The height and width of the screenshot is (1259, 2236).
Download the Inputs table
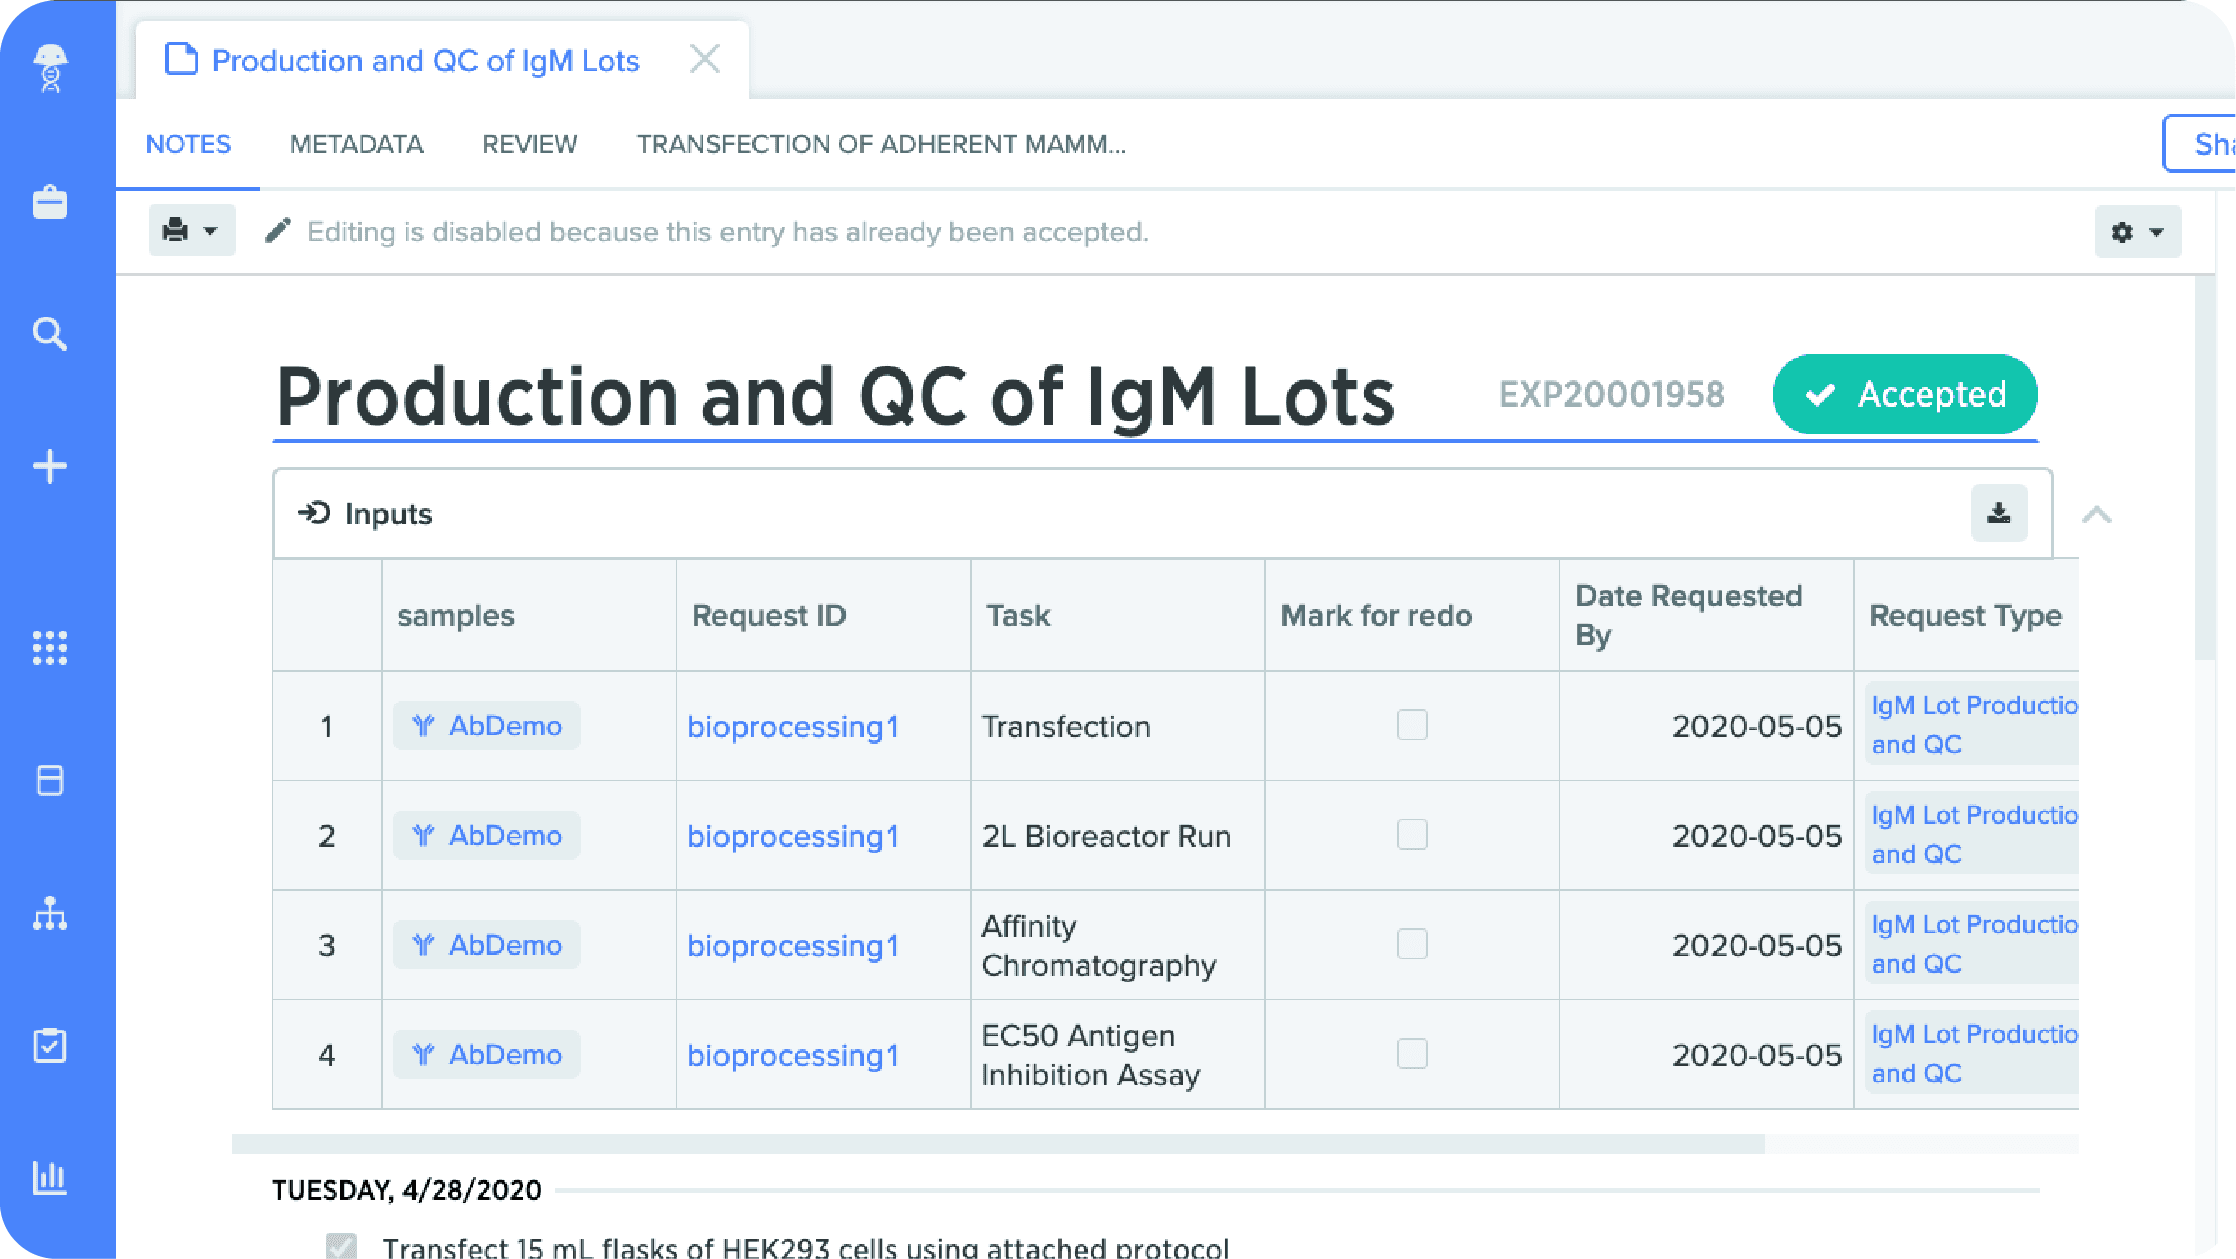click(x=1998, y=513)
